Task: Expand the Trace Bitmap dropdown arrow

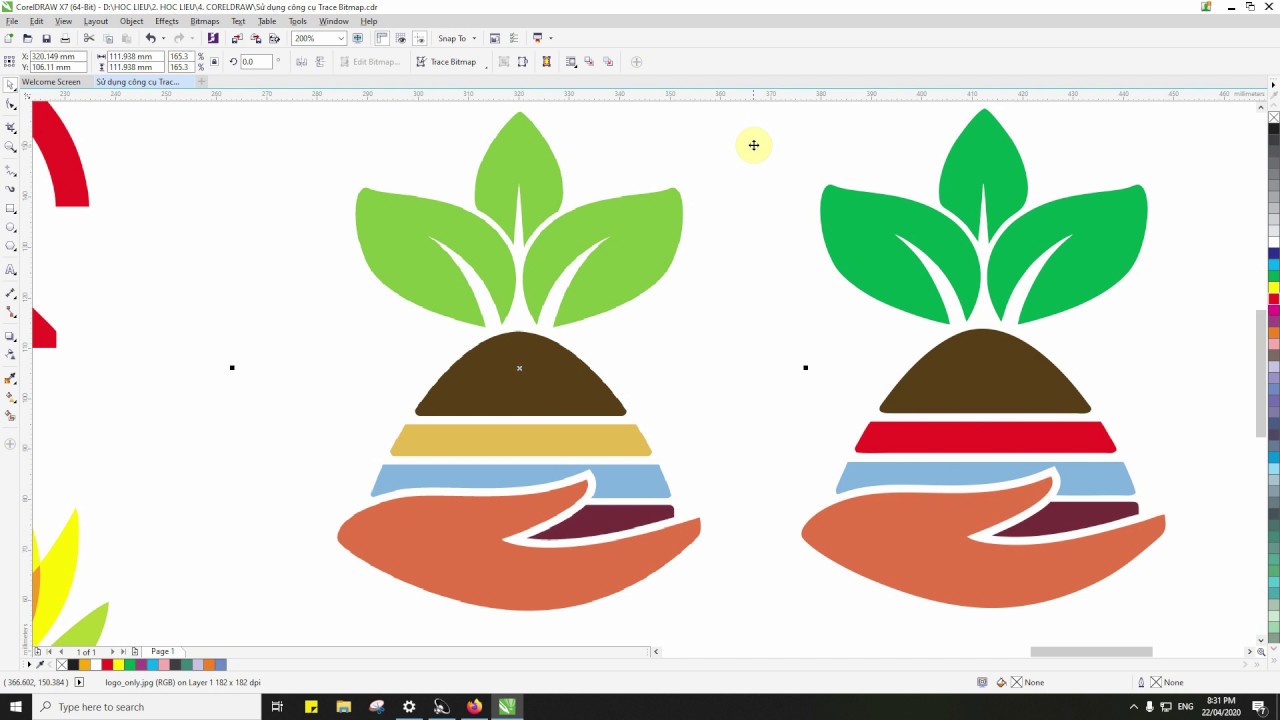Action: point(486,65)
